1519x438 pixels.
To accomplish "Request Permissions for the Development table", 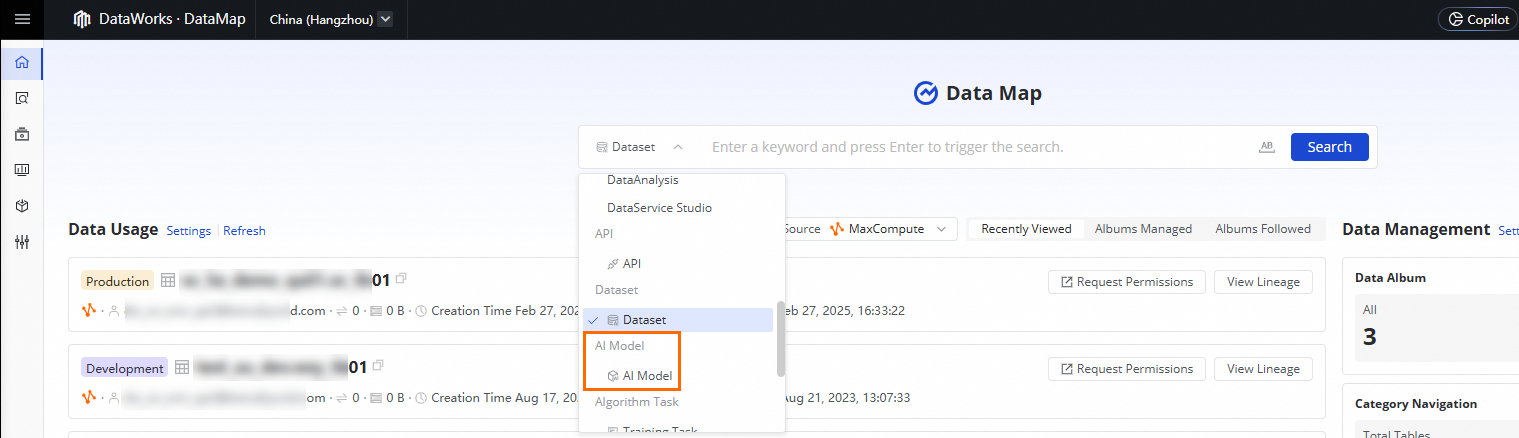I will point(1127,369).
